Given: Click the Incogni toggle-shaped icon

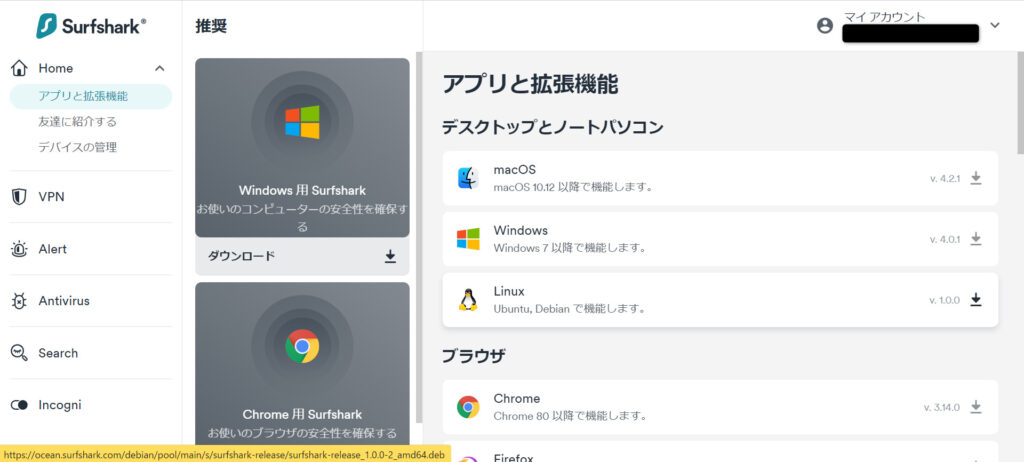Looking at the screenshot, I should coord(20,405).
